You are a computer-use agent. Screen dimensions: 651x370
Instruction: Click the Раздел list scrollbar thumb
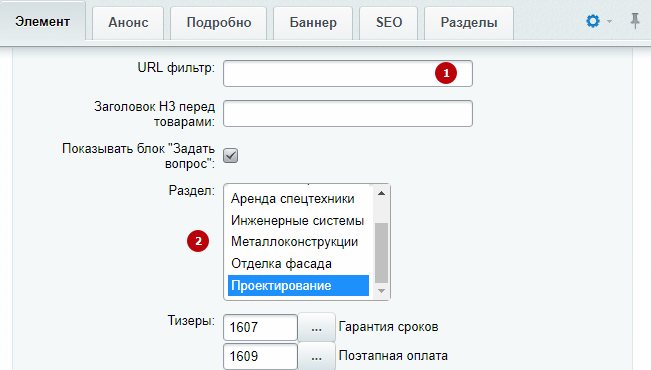[381, 253]
